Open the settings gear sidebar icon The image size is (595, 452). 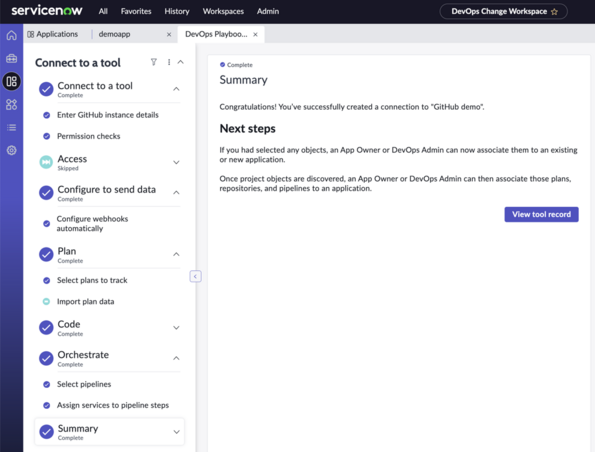(11, 150)
